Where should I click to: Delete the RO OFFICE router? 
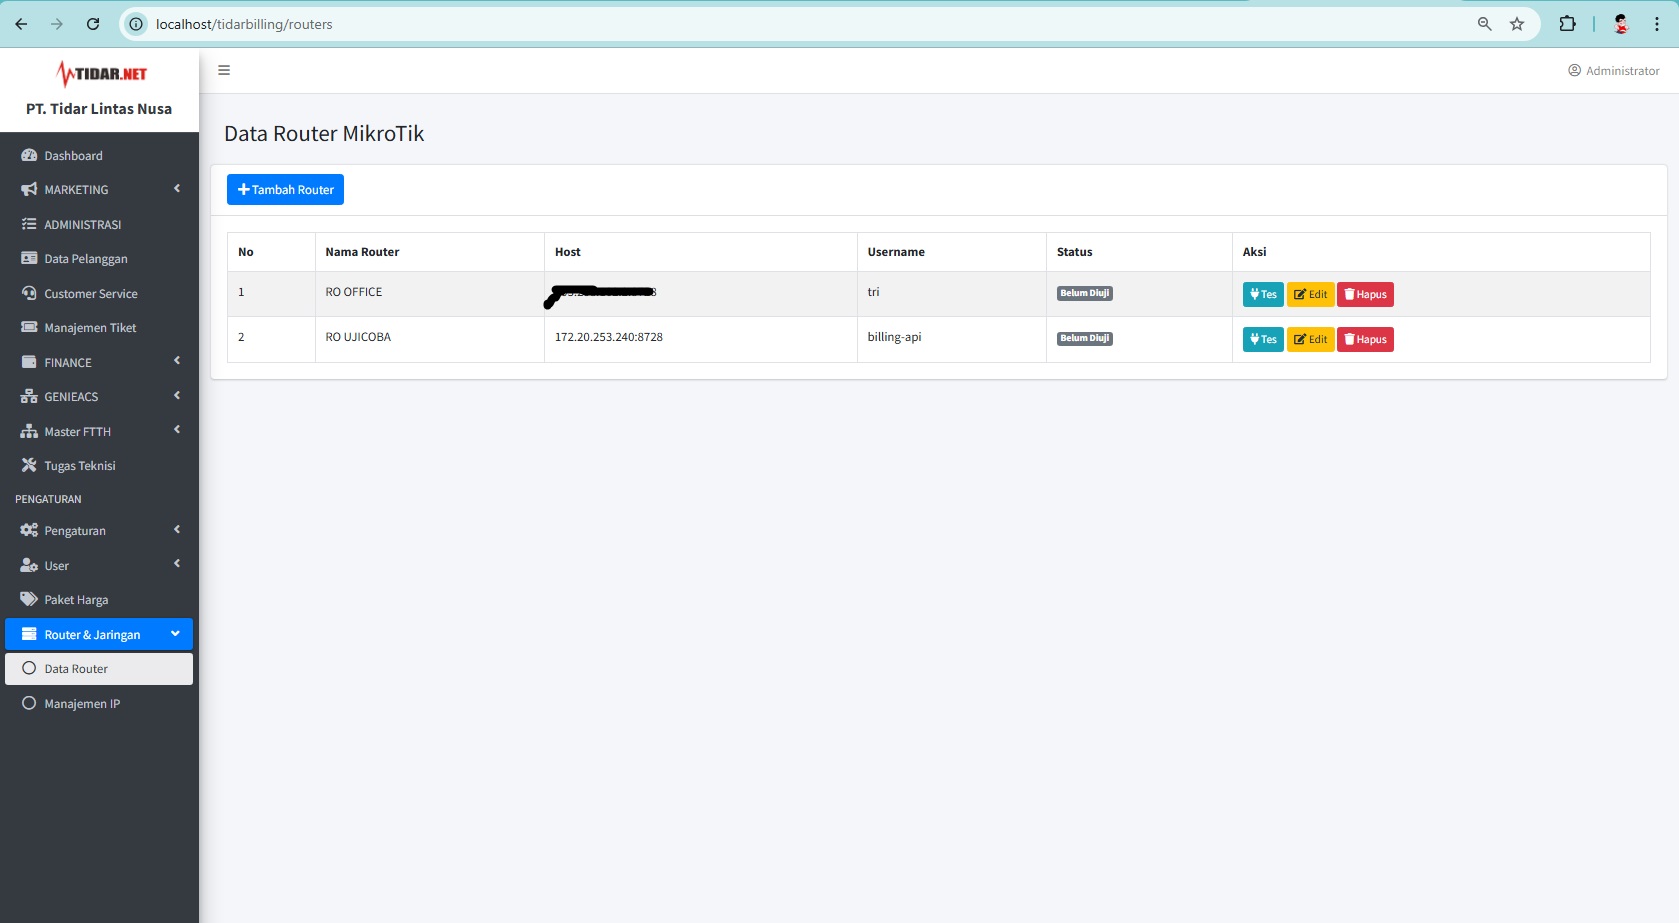click(x=1365, y=294)
